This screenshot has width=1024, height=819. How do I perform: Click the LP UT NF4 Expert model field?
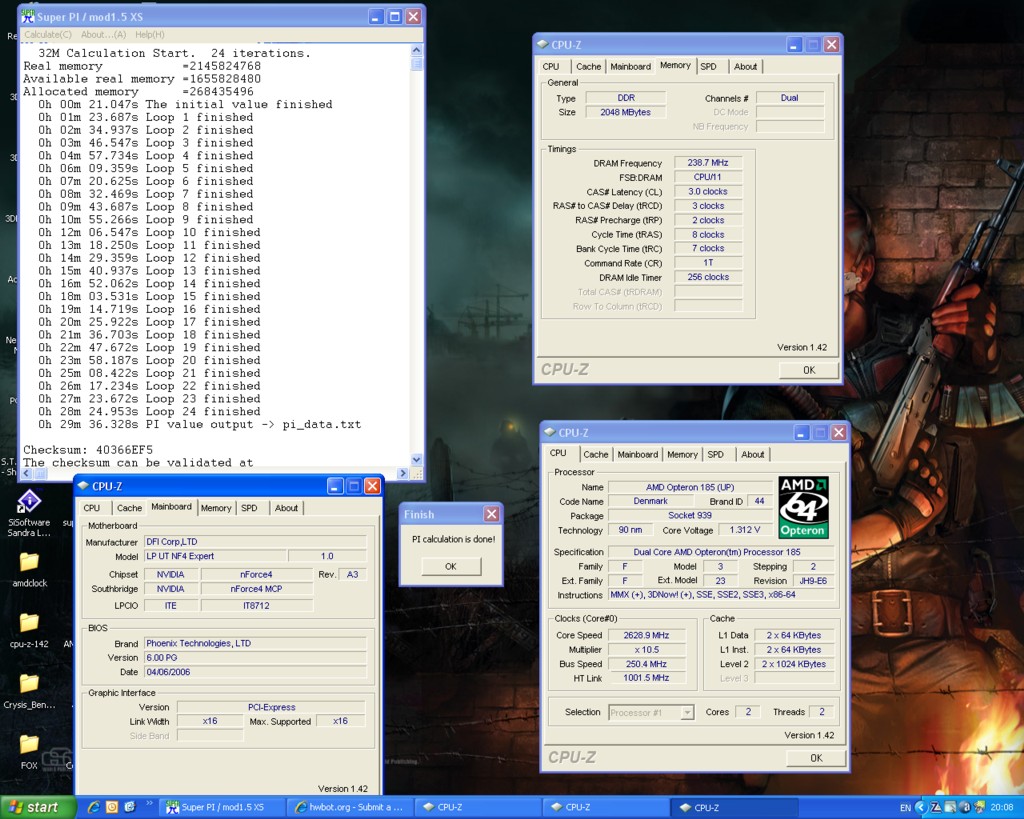point(215,556)
